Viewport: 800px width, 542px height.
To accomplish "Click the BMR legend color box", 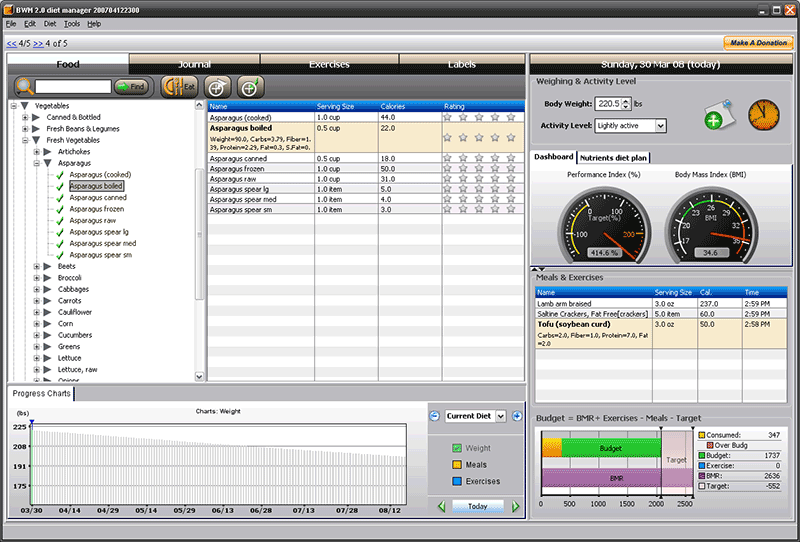I will (x=702, y=476).
